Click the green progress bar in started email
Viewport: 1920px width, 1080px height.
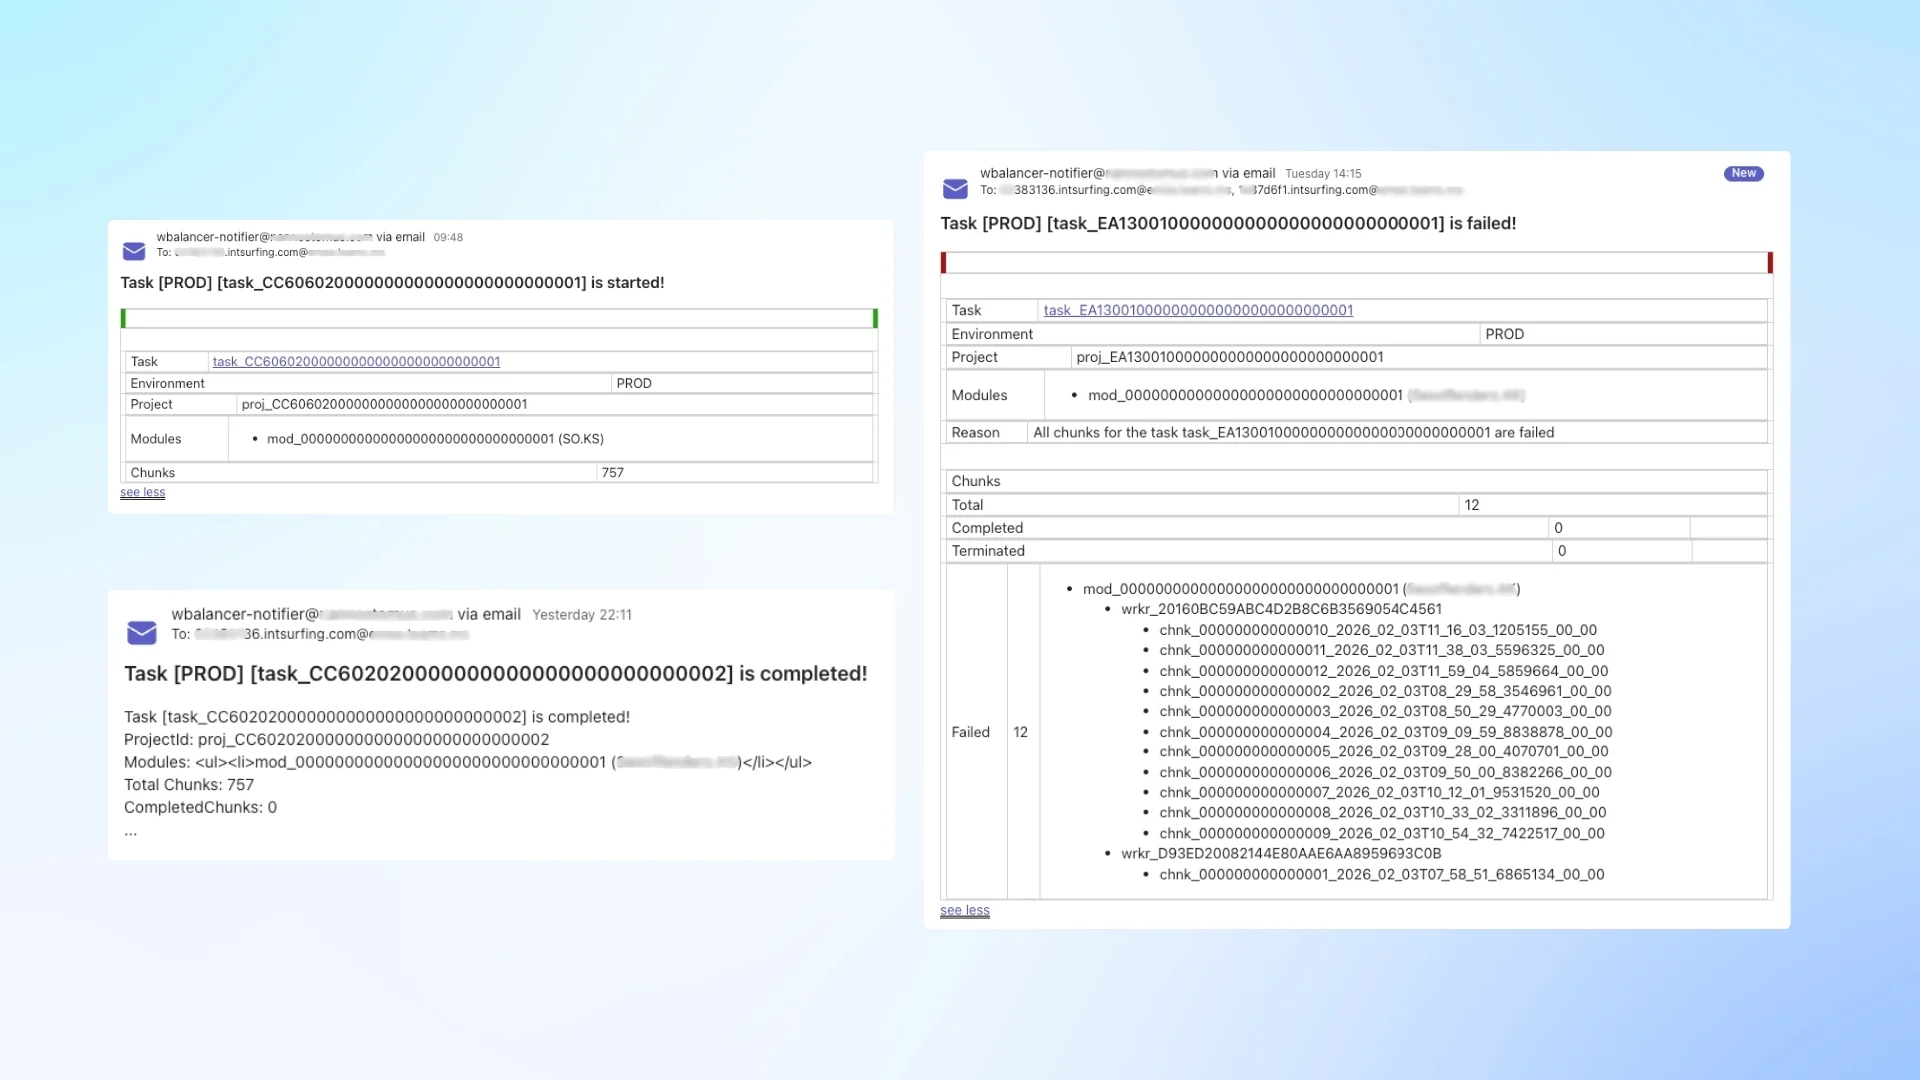click(498, 318)
